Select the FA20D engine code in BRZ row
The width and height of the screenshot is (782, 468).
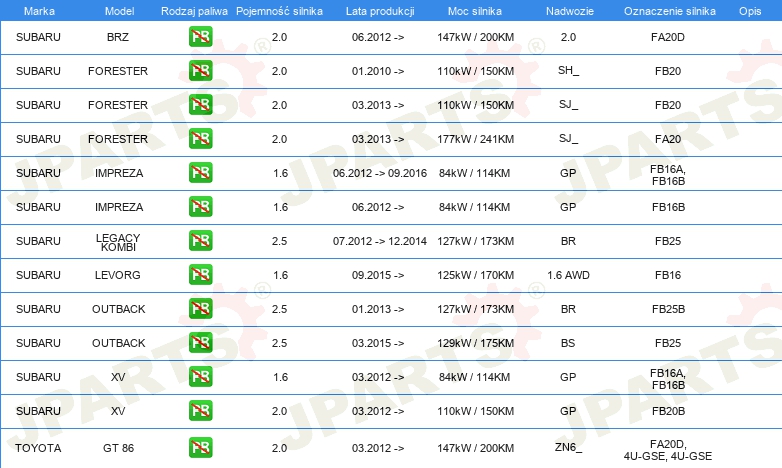[668, 37]
